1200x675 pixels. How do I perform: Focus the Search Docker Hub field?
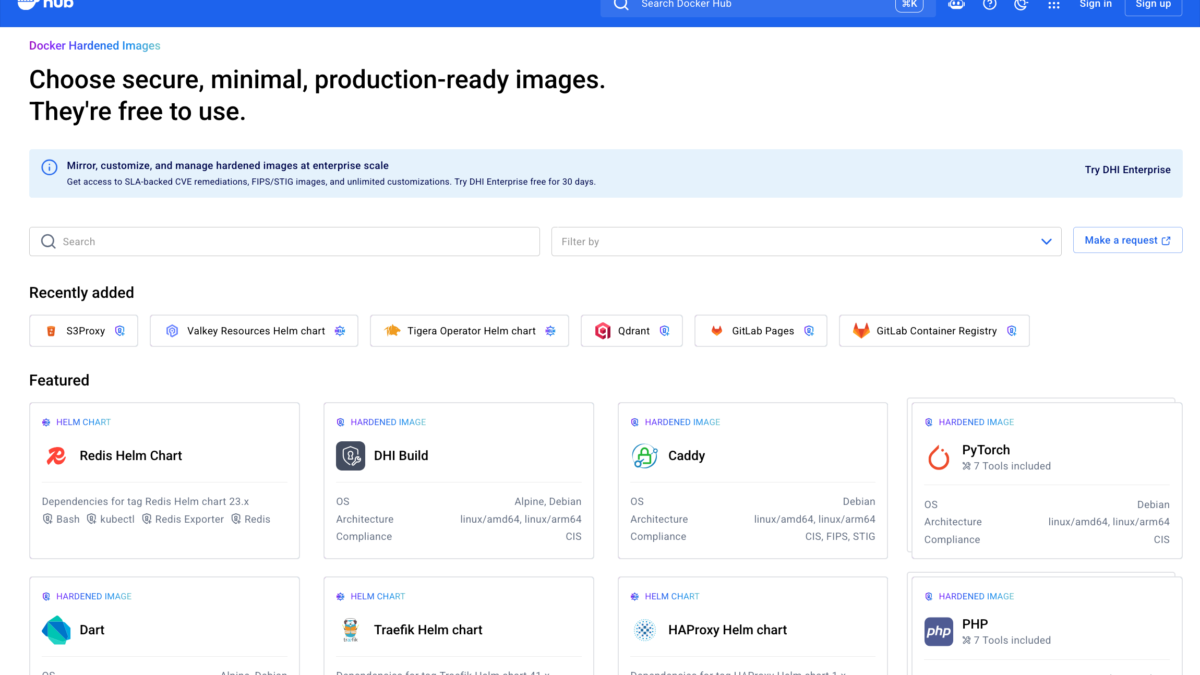coord(768,5)
